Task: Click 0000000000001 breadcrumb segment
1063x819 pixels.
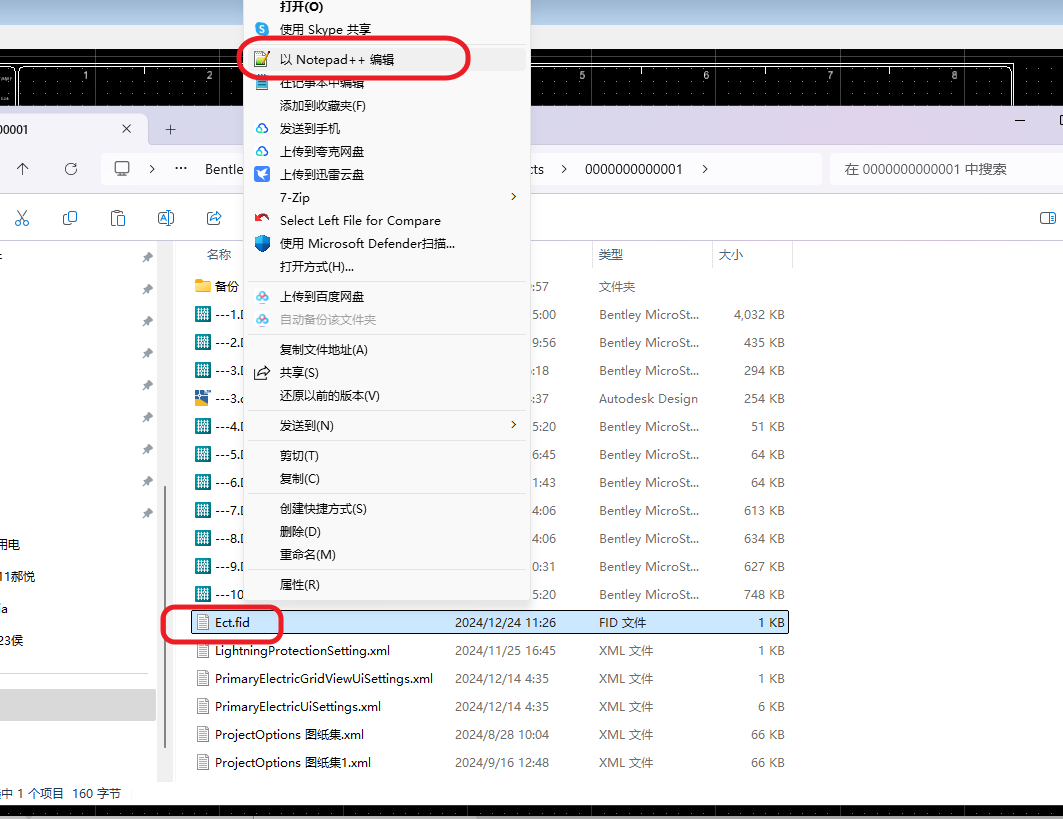Action: coord(633,169)
